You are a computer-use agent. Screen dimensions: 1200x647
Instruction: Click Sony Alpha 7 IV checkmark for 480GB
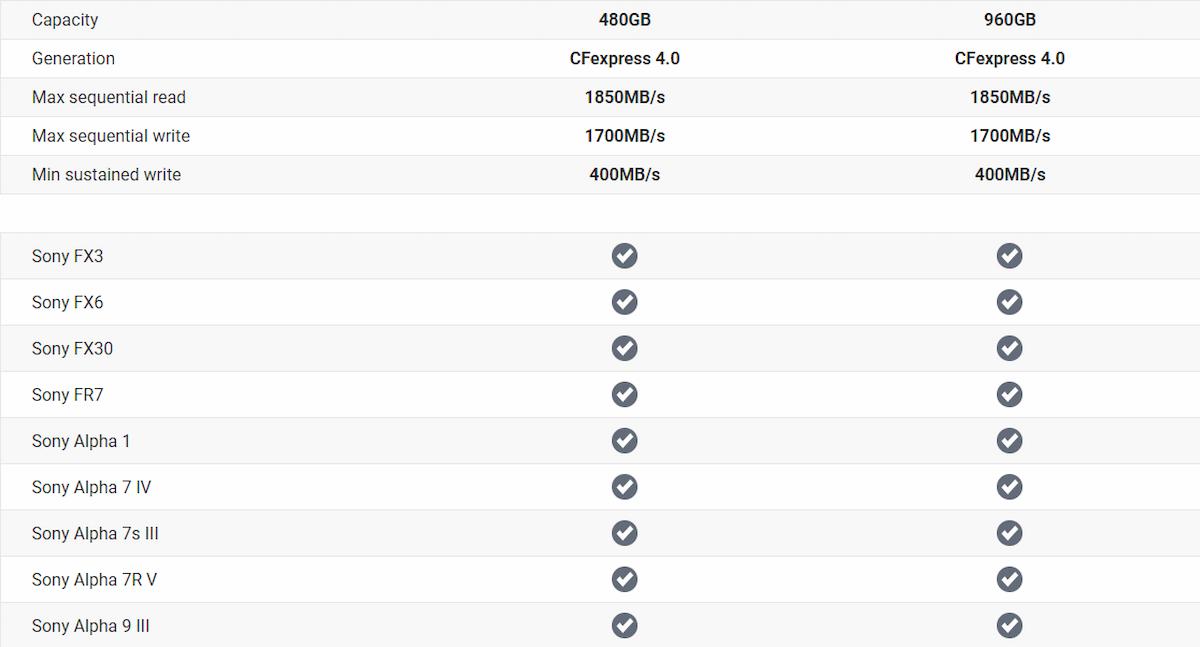(x=624, y=487)
